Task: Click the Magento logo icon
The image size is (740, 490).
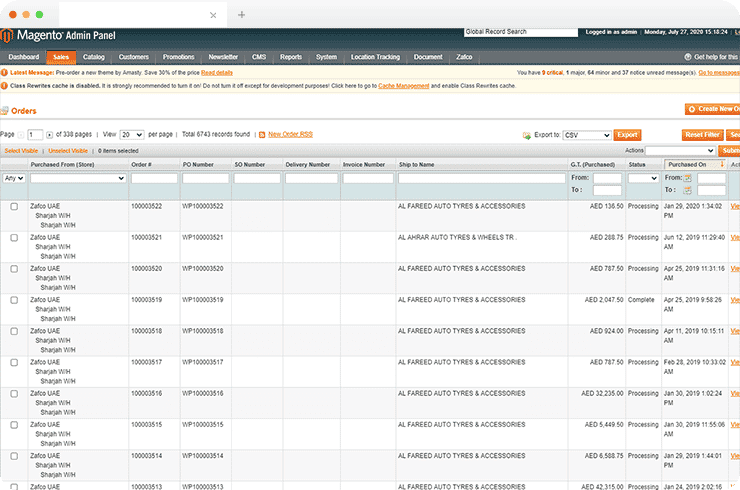Action: (x=7, y=35)
